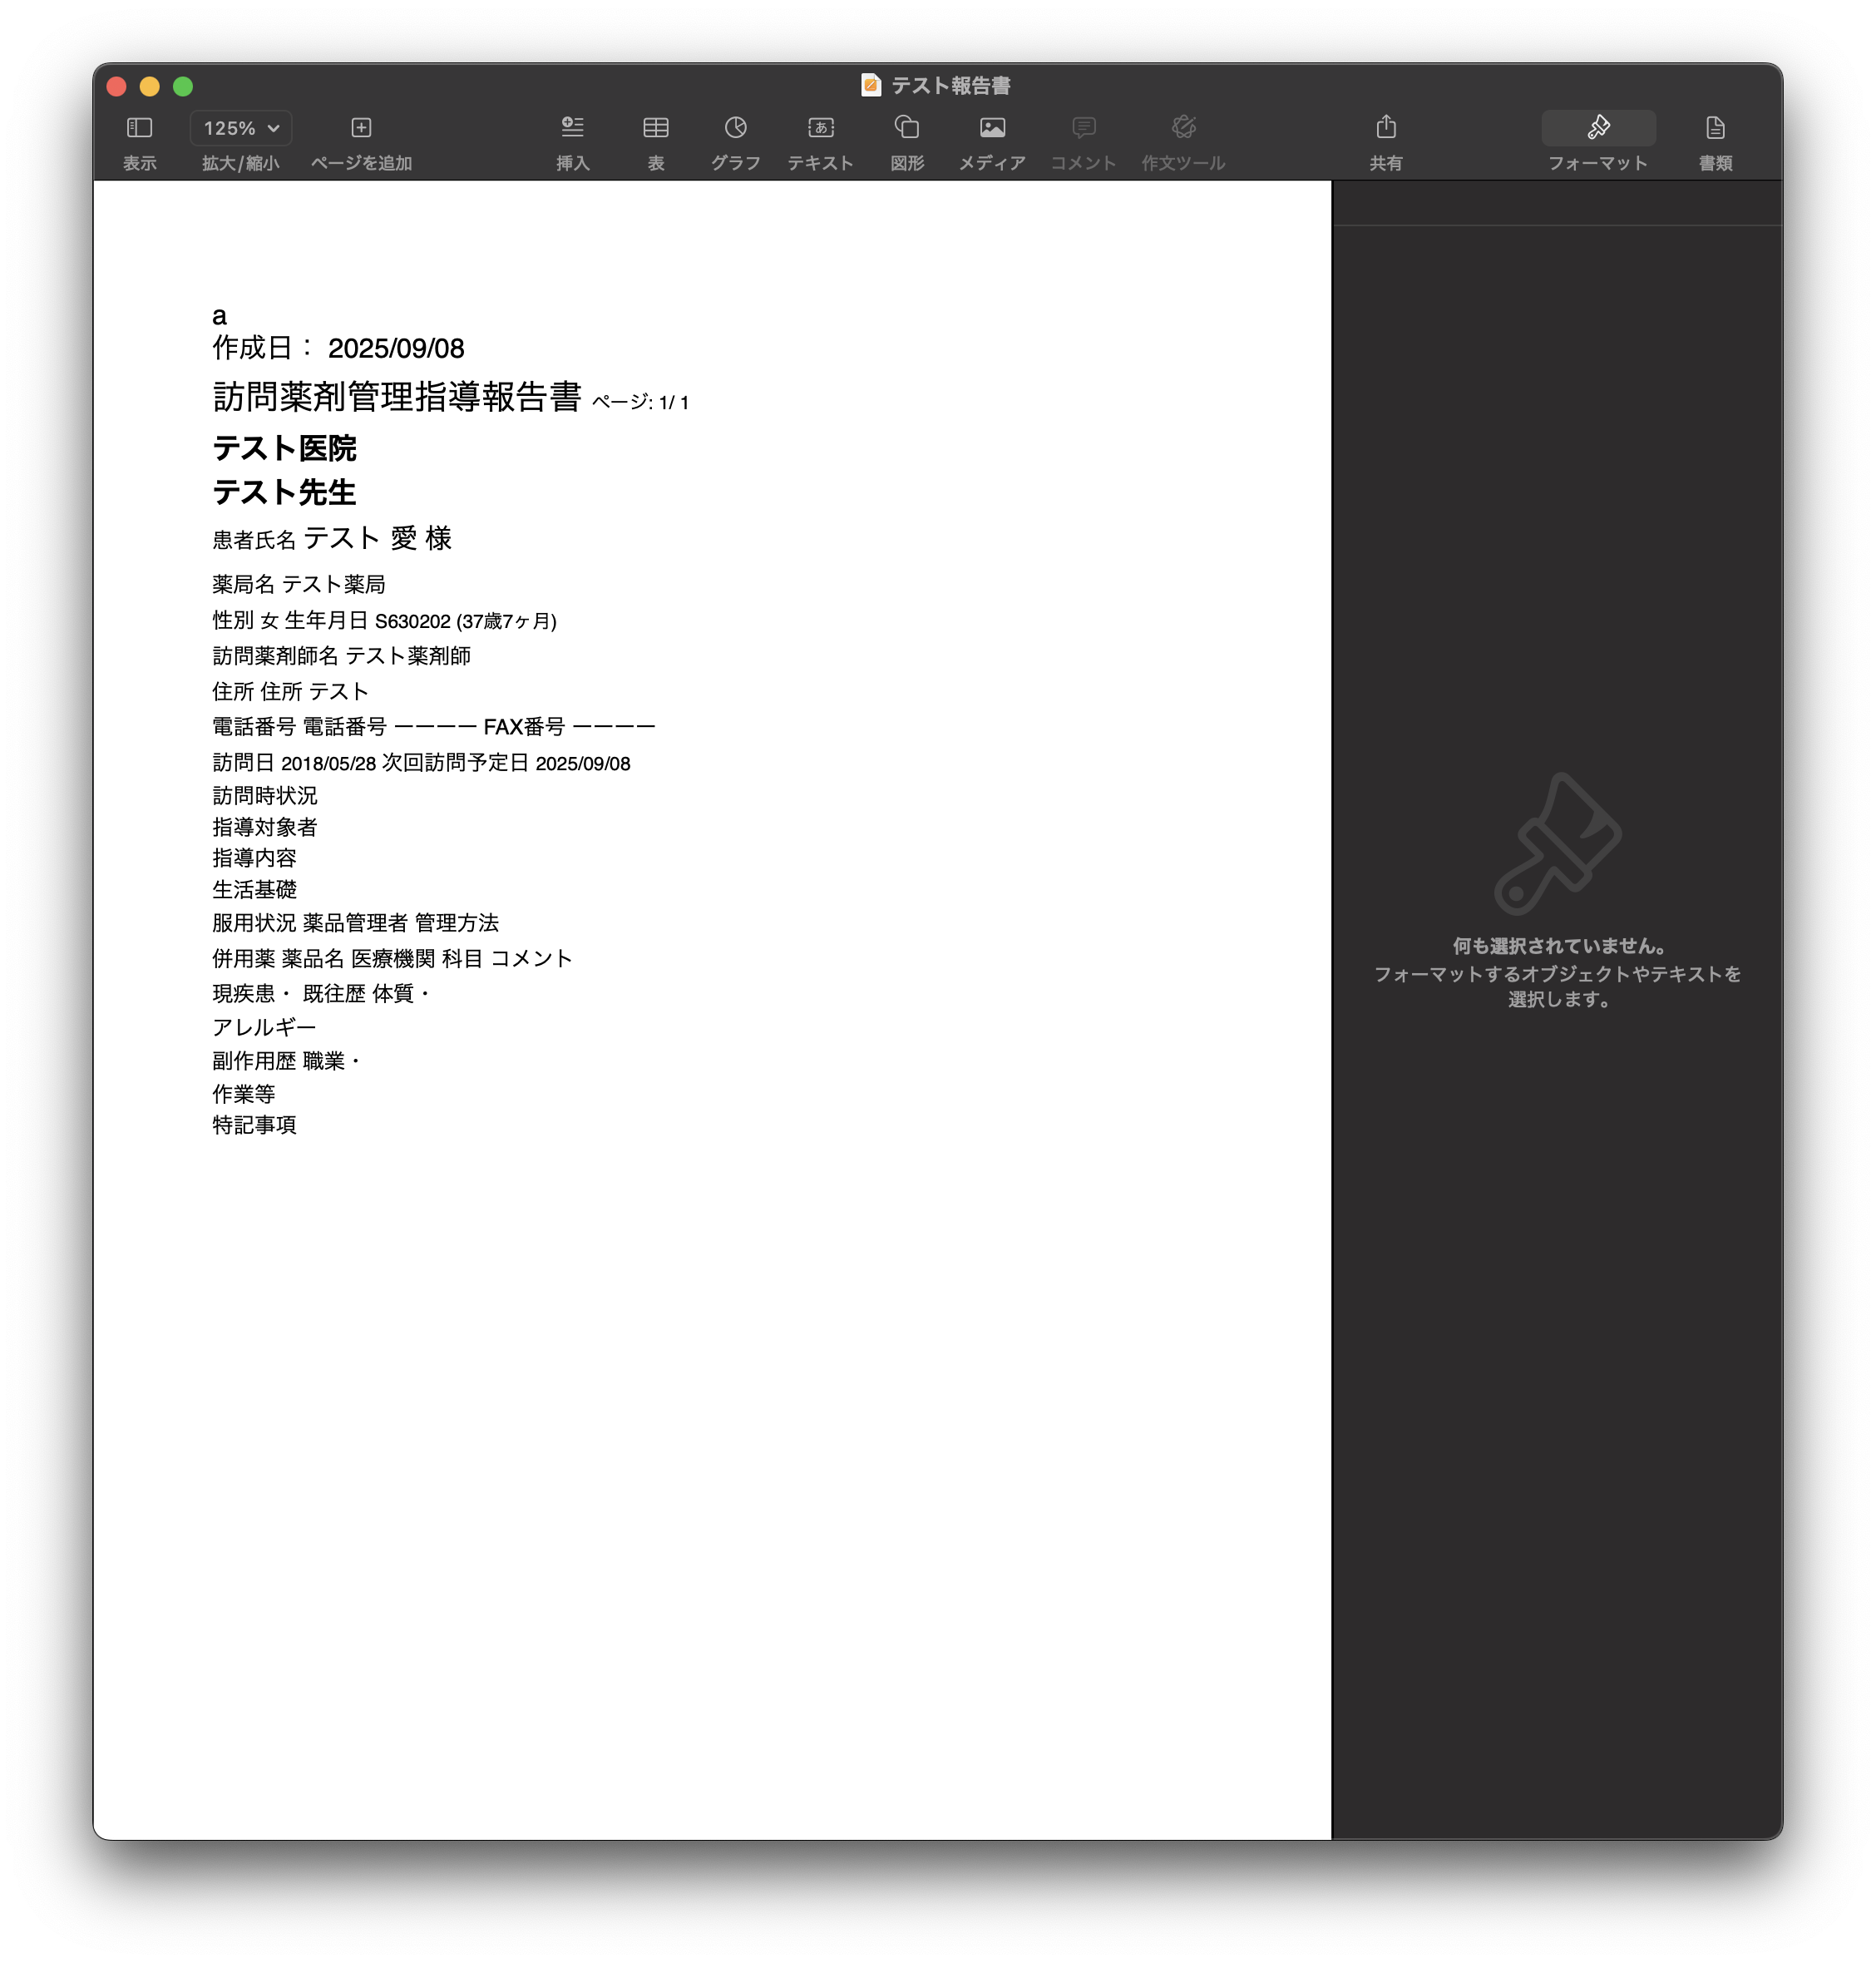Click the Pages icon in the title bar
The image size is (1876, 1963).
869,86
